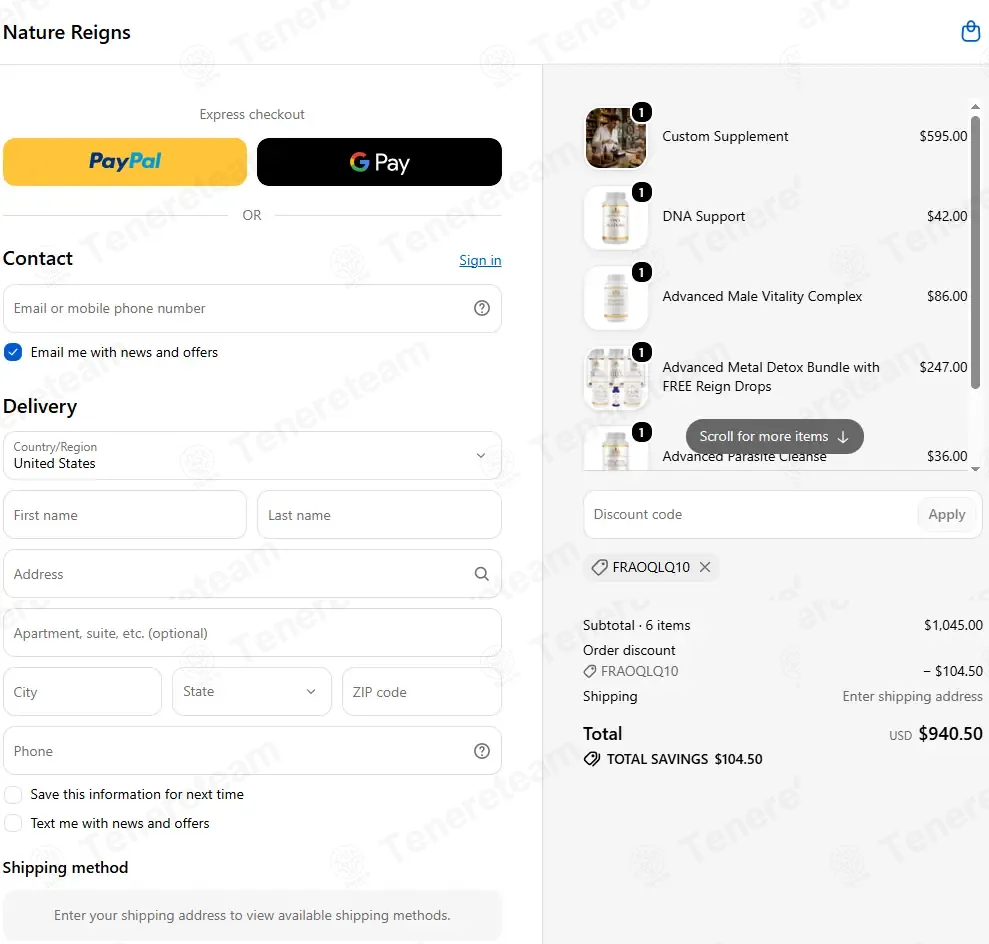Open the shopping bag cart icon
Screen dimensions: 989x944
pyautogui.click(x=970, y=31)
